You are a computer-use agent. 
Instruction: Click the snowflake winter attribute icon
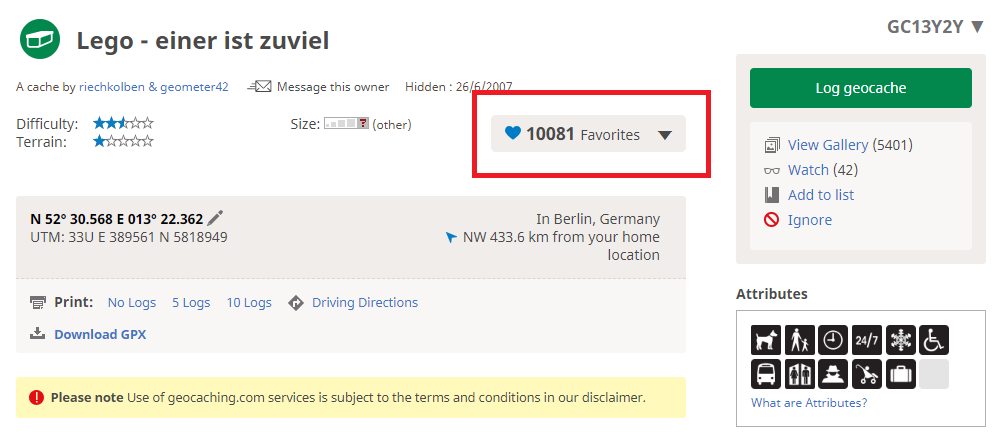[x=900, y=340]
